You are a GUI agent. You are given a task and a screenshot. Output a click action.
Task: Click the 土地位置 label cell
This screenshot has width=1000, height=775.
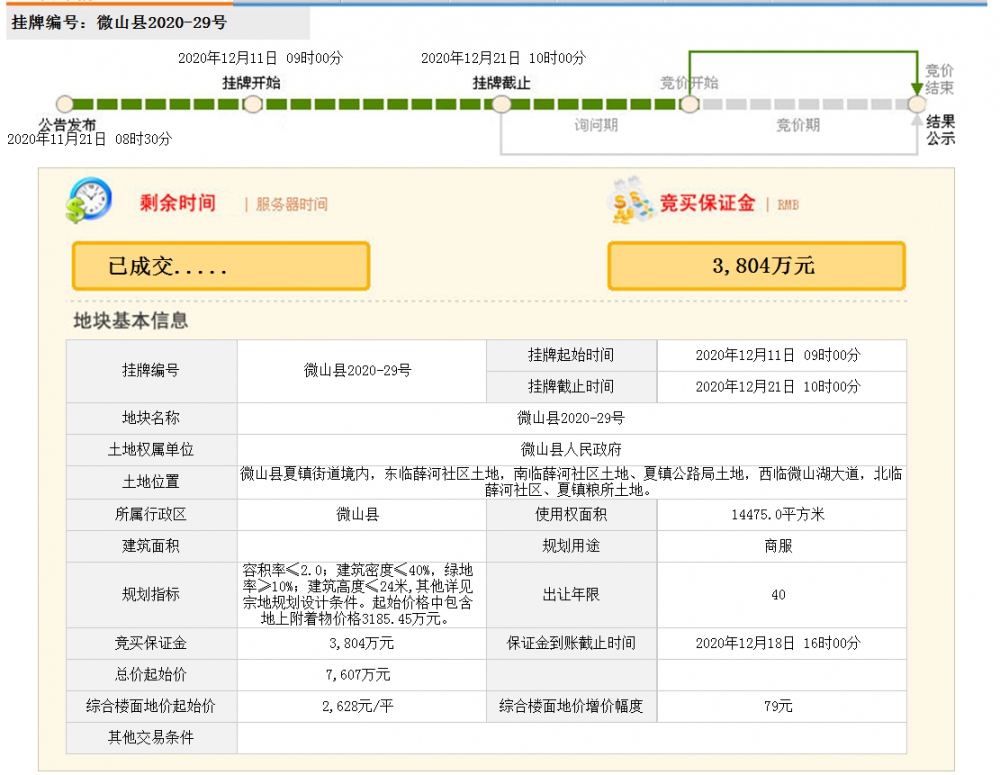[151, 482]
